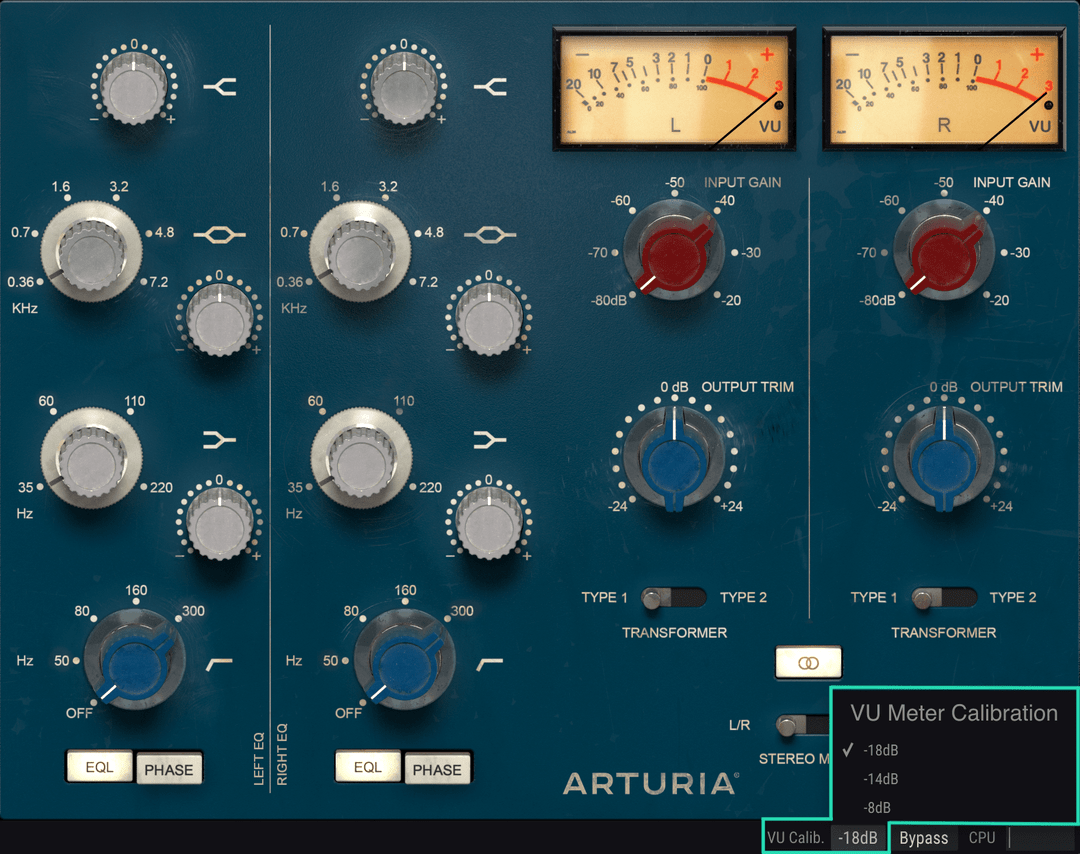Click the left EQ mid frequency KHz knob
Image resolution: width=1080 pixels, height=854 pixels.
(x=92, y=252)
